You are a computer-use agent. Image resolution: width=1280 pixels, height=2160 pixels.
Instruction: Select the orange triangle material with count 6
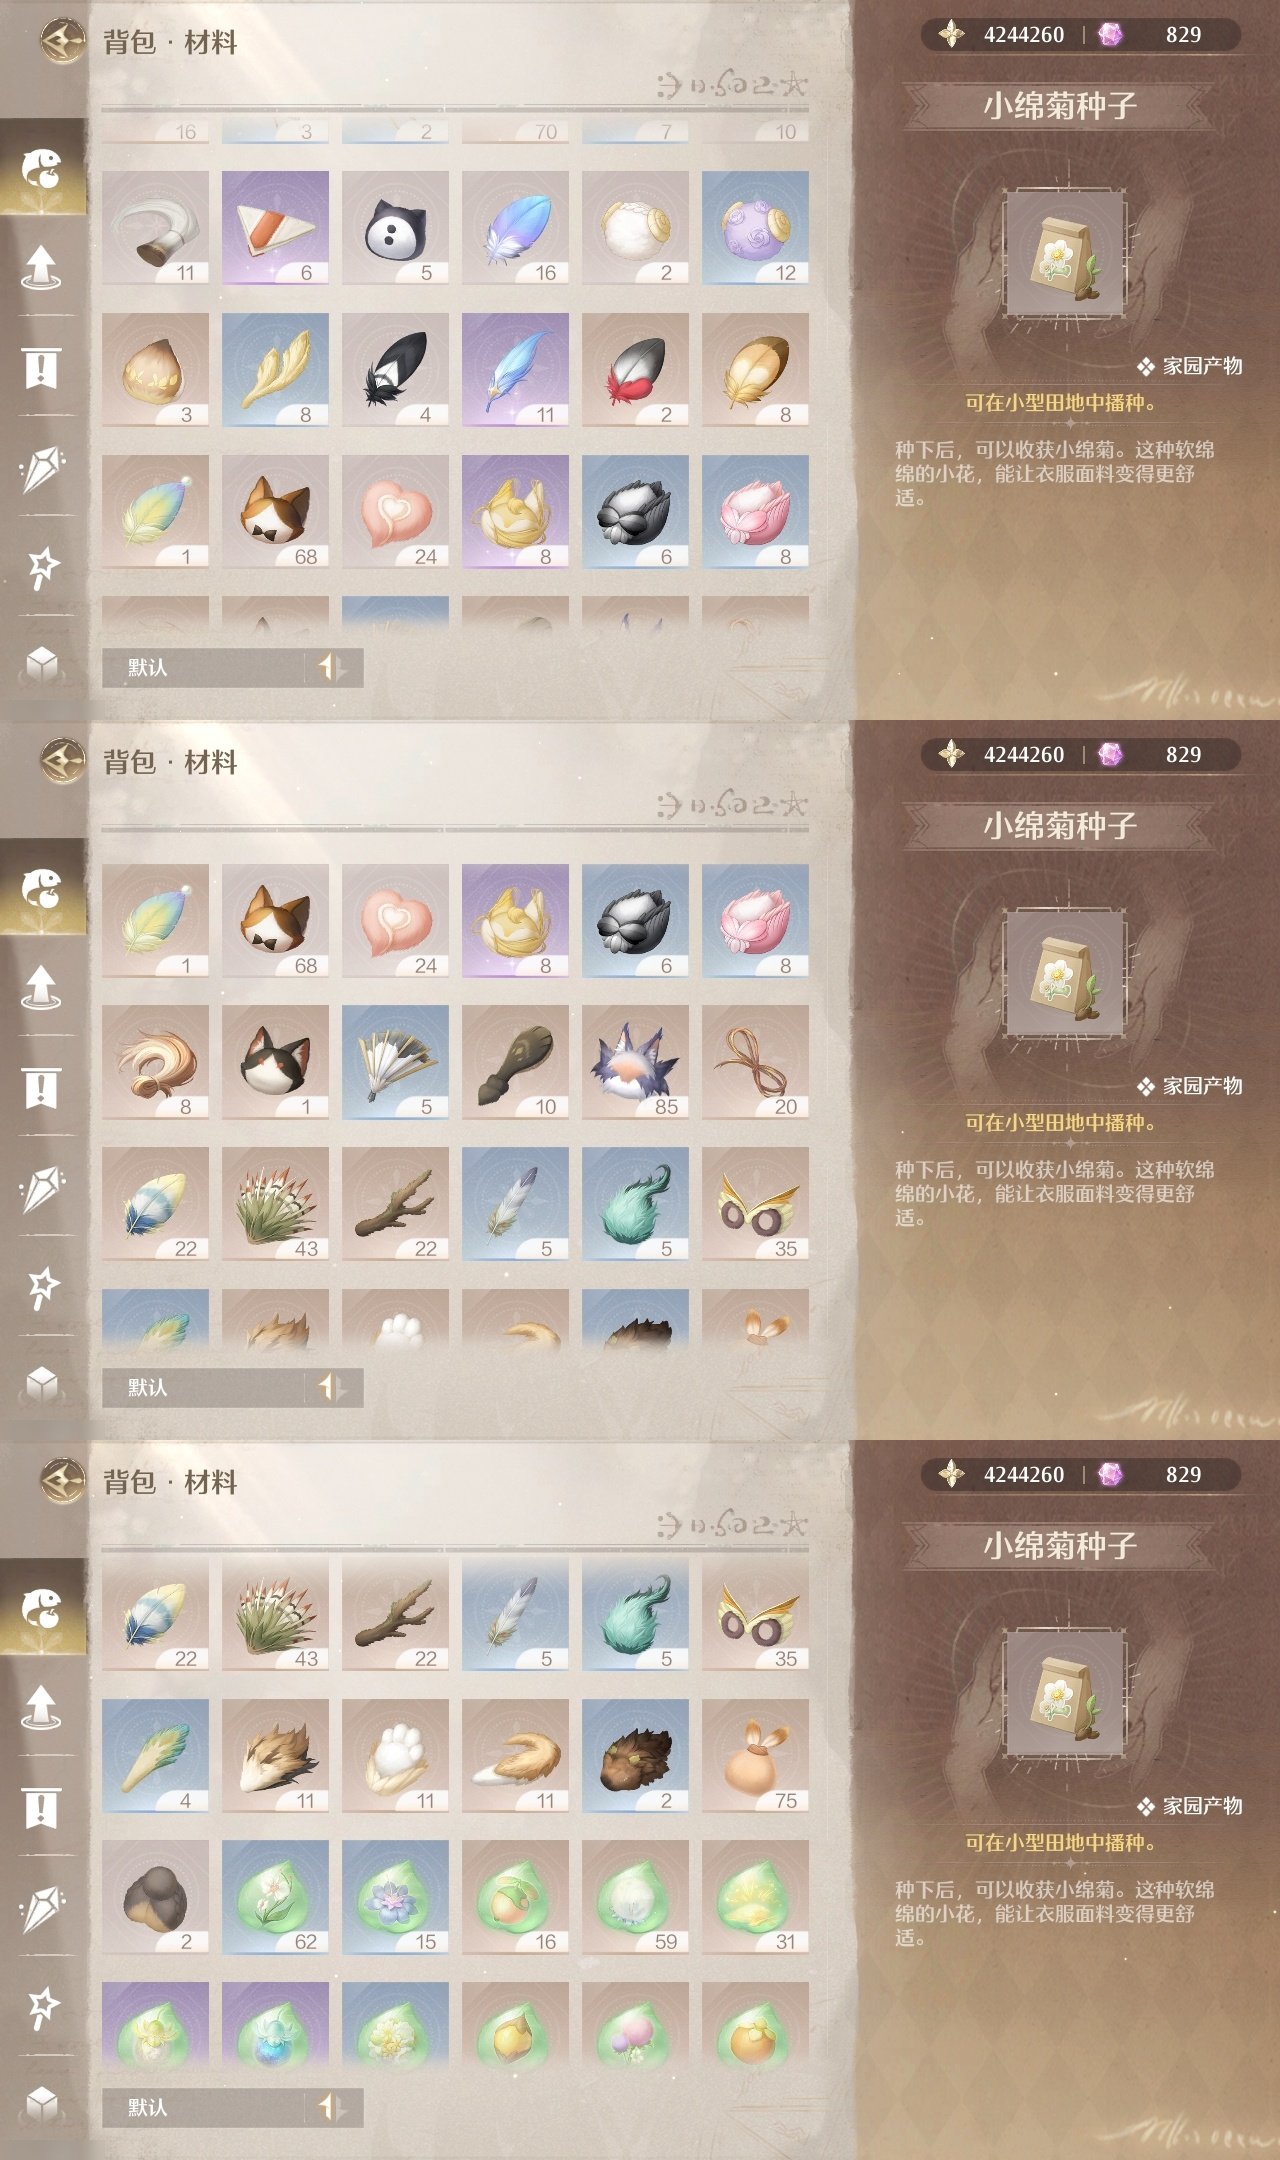(275, 228)
